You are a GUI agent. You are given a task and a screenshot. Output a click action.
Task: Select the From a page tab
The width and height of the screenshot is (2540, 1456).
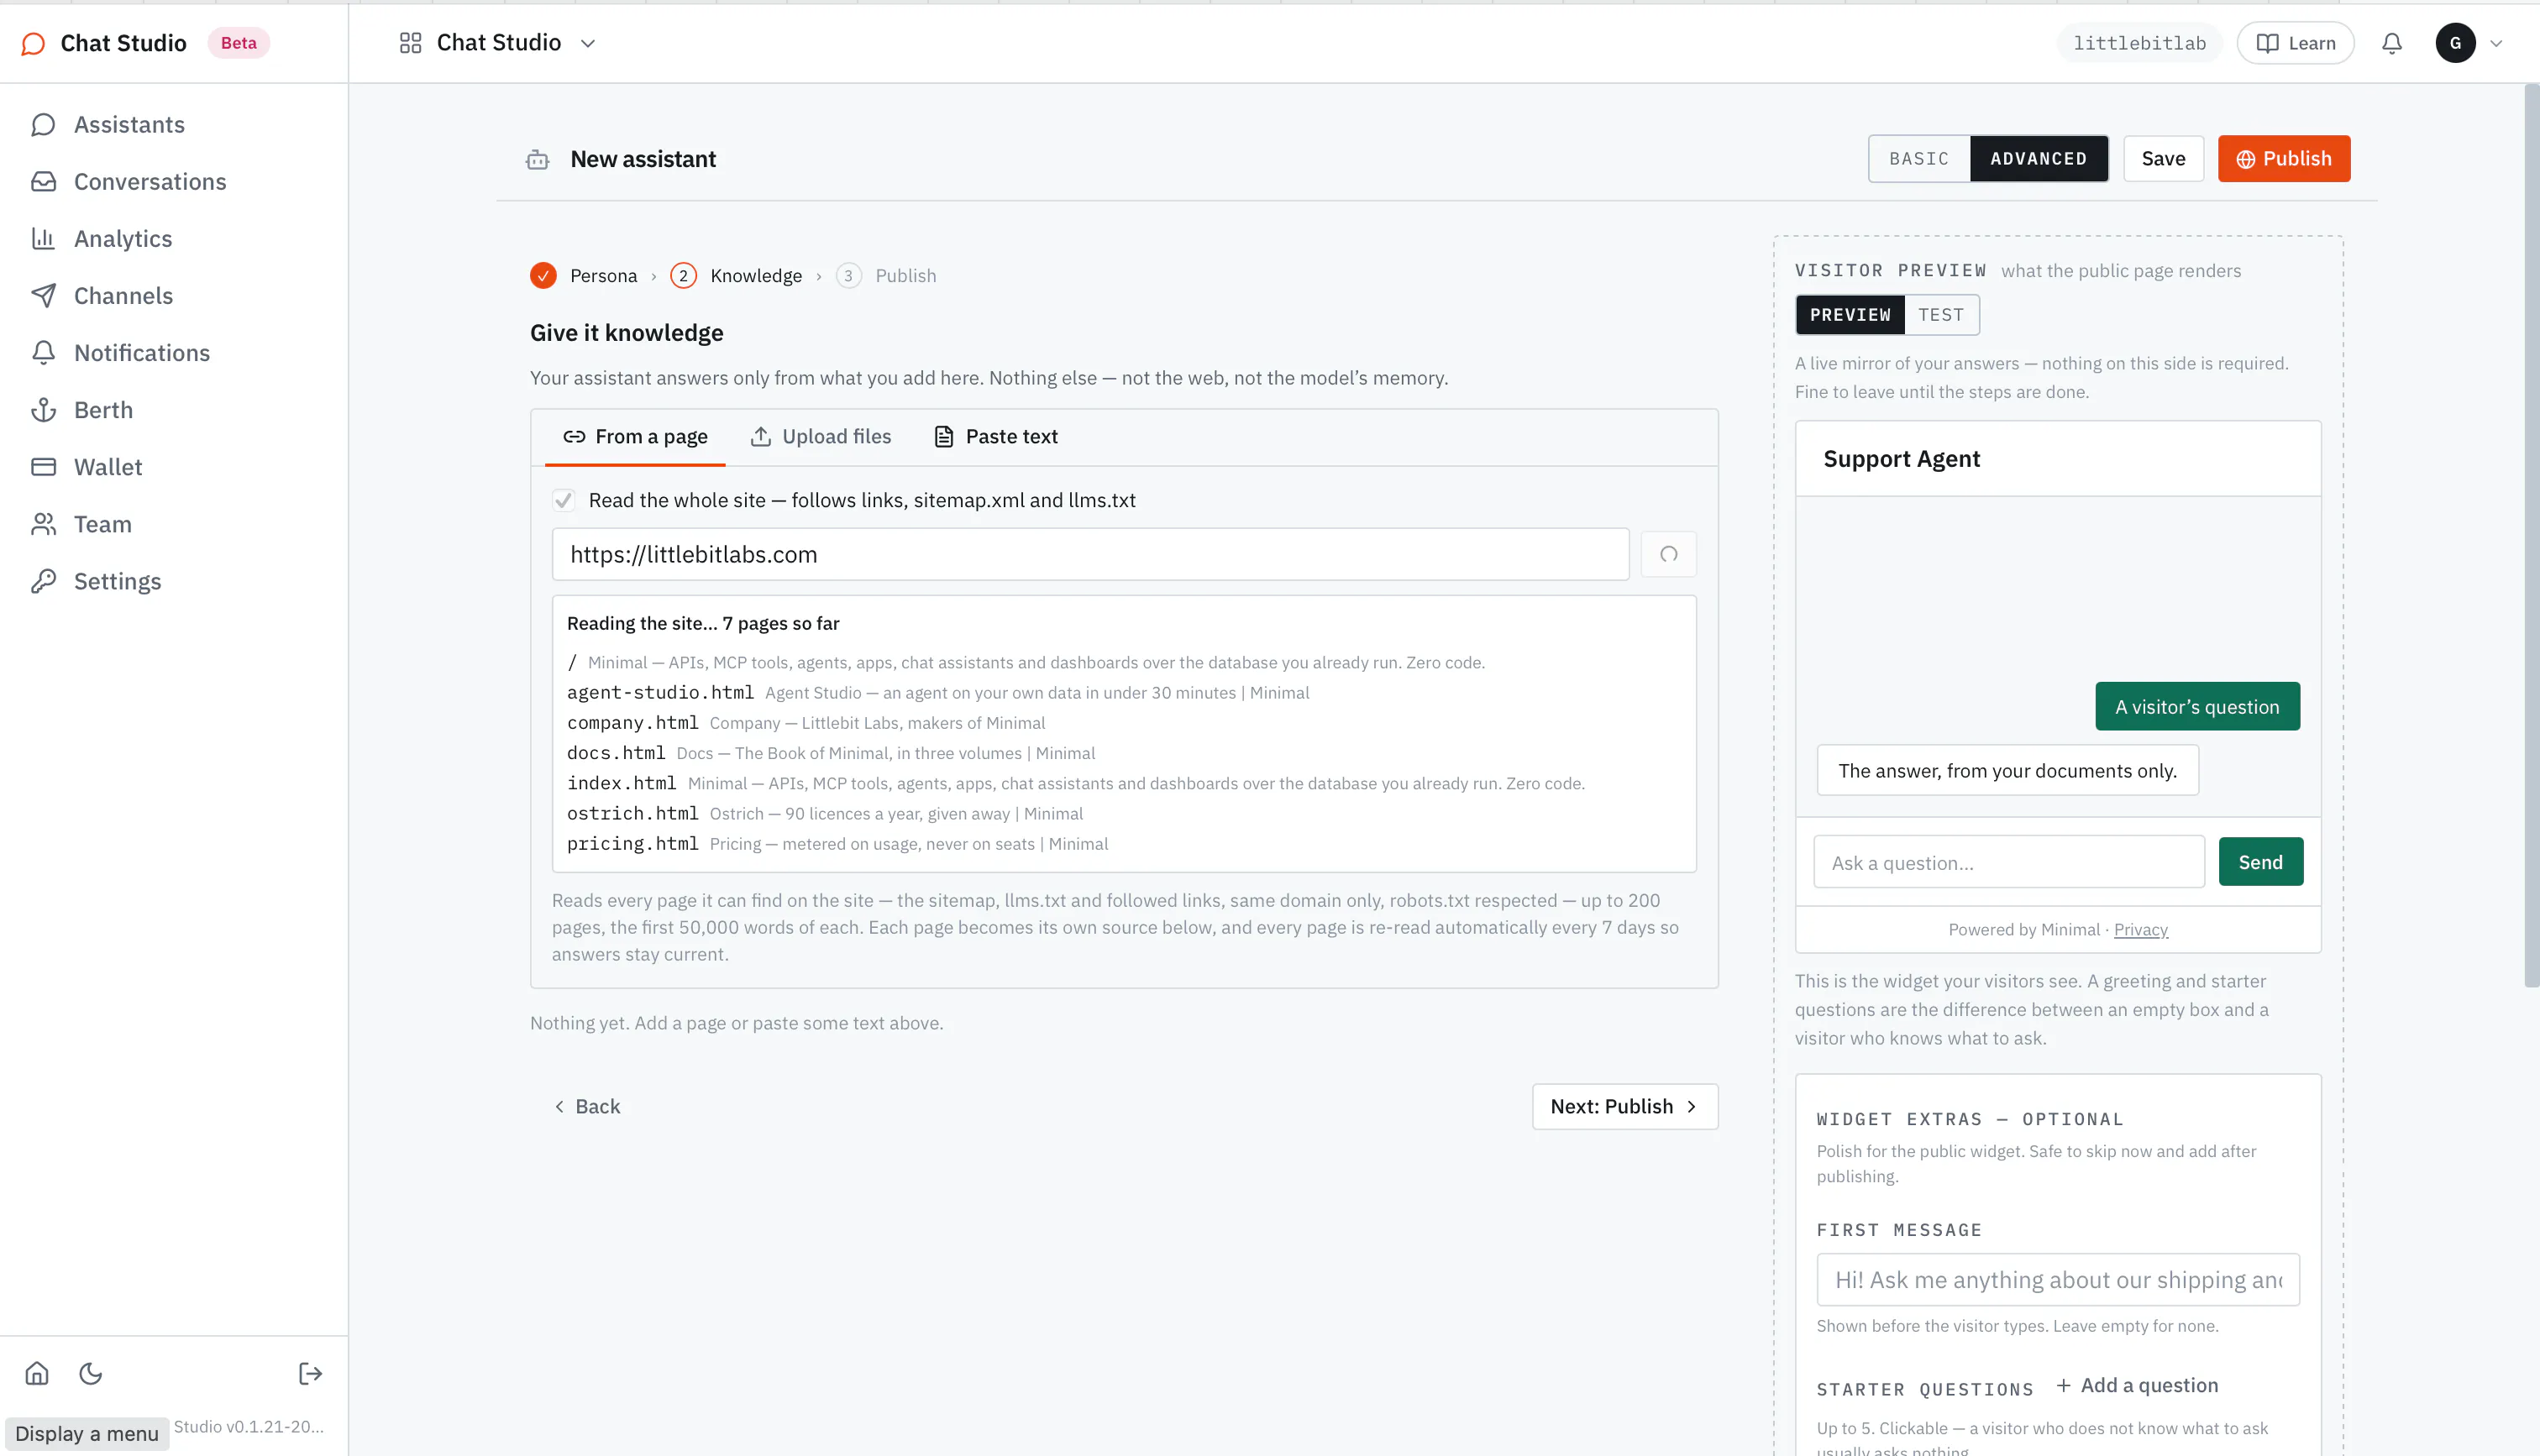pyautogui.click(x=635, y=437)
